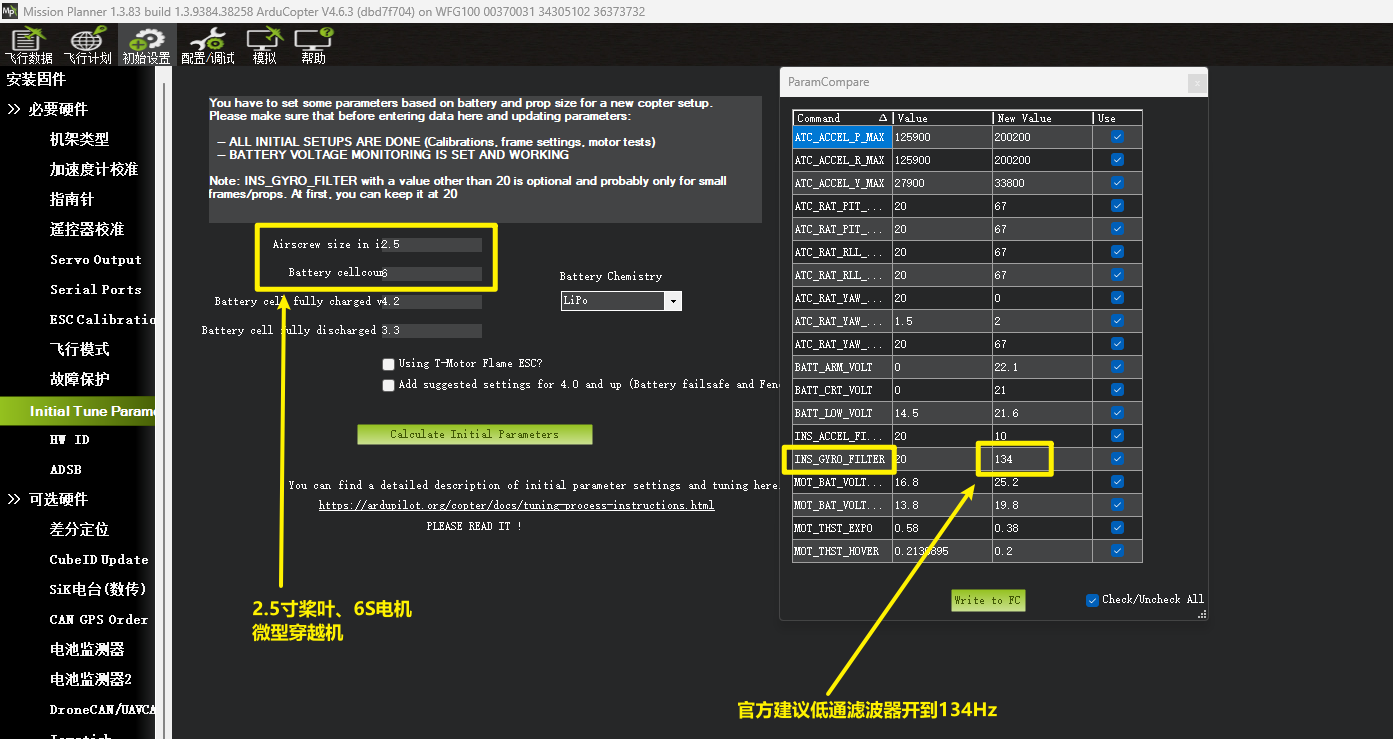The width and height of the screenshot is (1393, 739).
Task: Click the Mission Planner title bar logo
Action: [10, 11]
